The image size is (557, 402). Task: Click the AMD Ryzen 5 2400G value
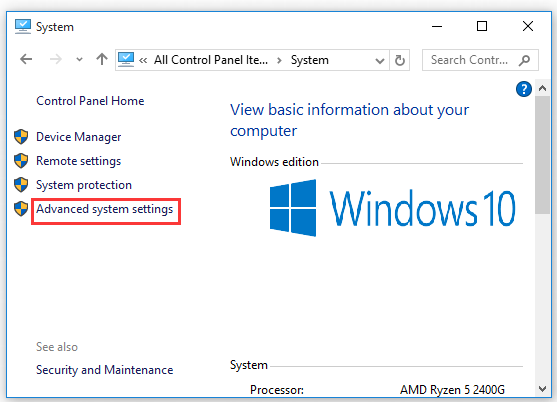(x=452, y=390)
